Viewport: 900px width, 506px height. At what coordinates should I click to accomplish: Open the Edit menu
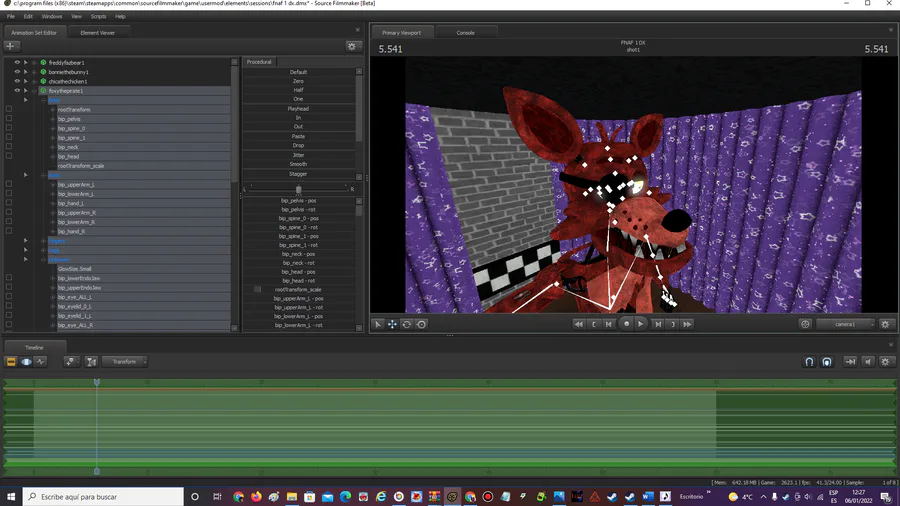[x=28, y=17]
